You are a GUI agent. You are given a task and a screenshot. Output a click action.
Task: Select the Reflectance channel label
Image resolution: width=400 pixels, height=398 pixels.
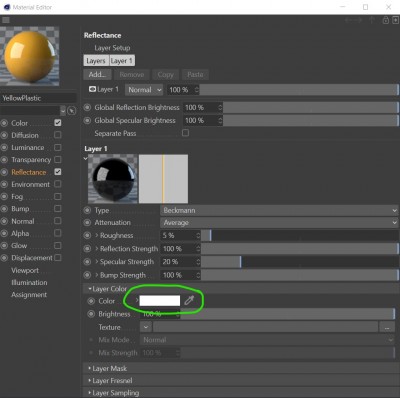point(29,172)
